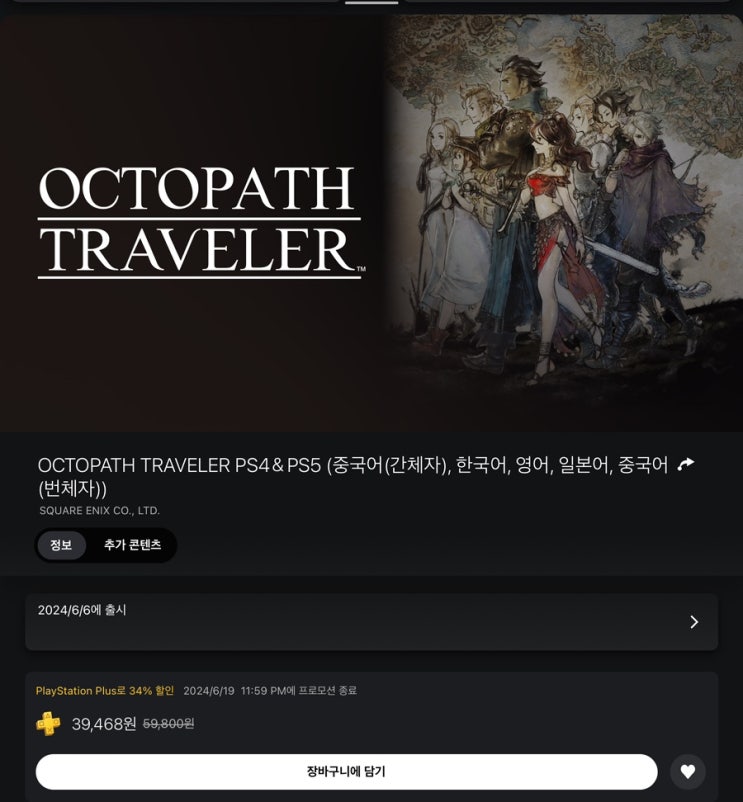The width and height of the screenshot is (743, 802).
Task: Click the PlayStation Plus로 34% 할인 label
Action: point(105,690)
